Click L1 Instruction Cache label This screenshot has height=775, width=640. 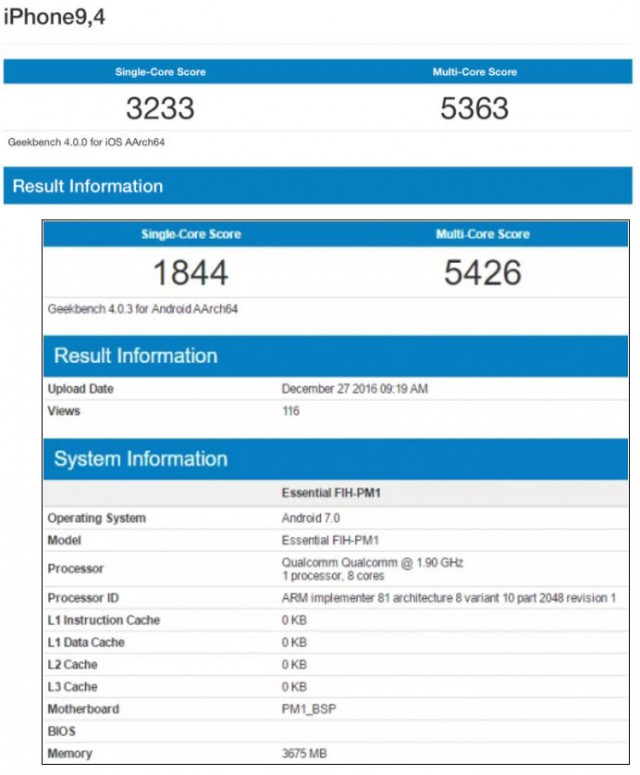pyautogui.click(x=104, y=620)
